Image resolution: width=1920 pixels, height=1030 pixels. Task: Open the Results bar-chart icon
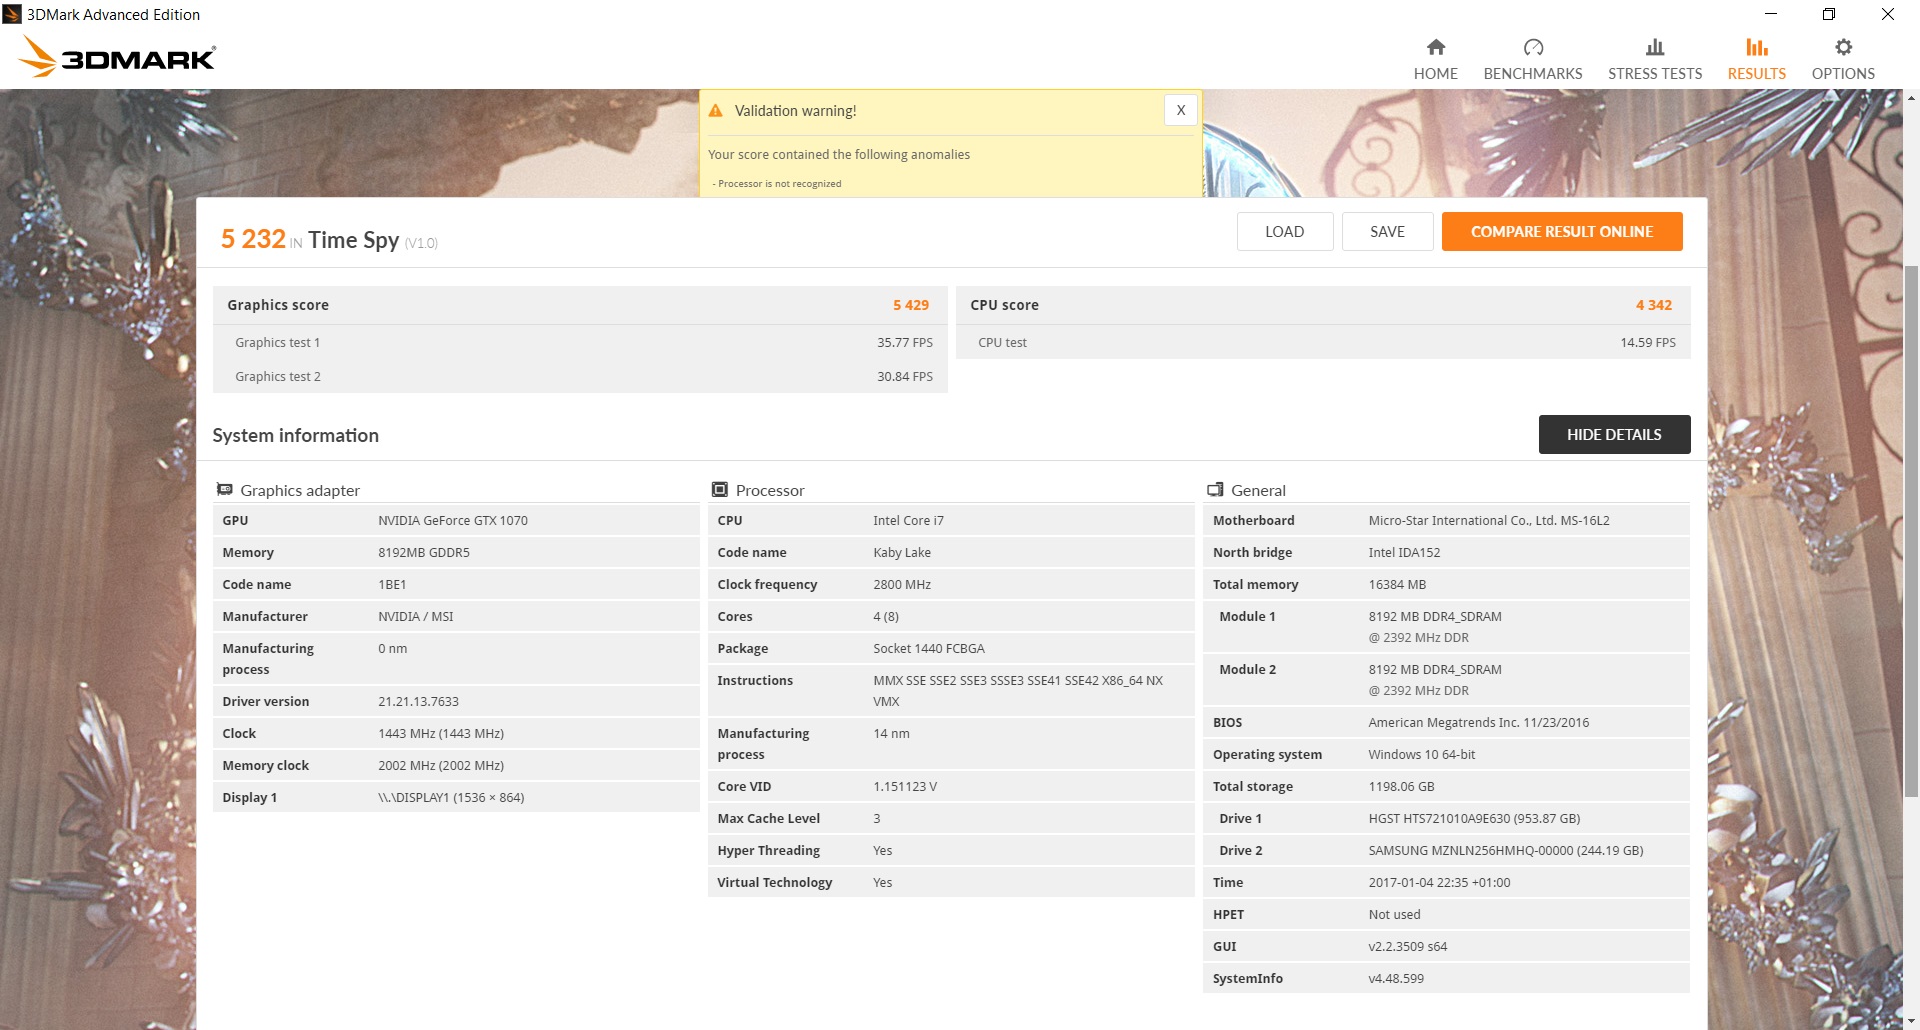[1757, 47]
